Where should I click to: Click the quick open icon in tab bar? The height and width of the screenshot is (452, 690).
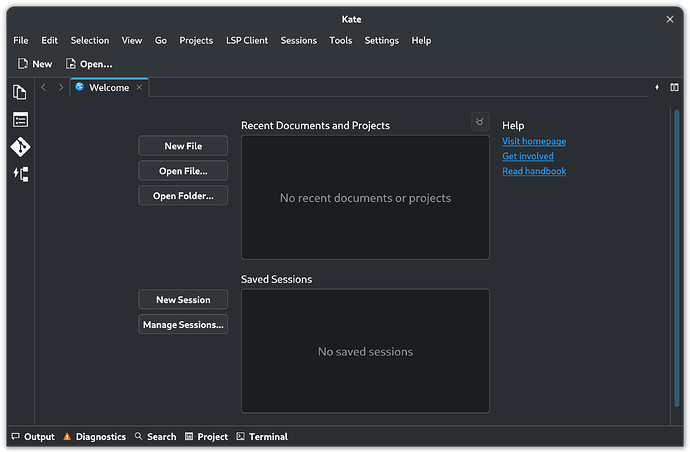(657, 88)
